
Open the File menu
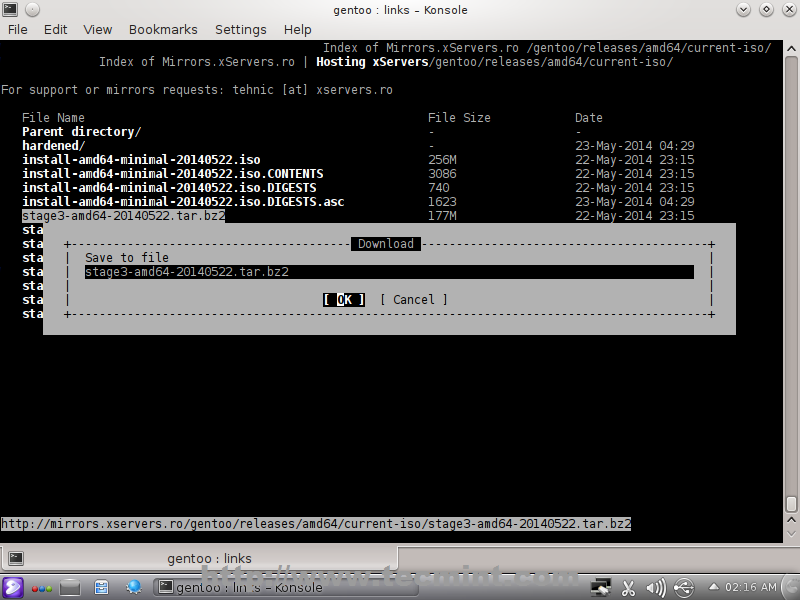point(18,29)
